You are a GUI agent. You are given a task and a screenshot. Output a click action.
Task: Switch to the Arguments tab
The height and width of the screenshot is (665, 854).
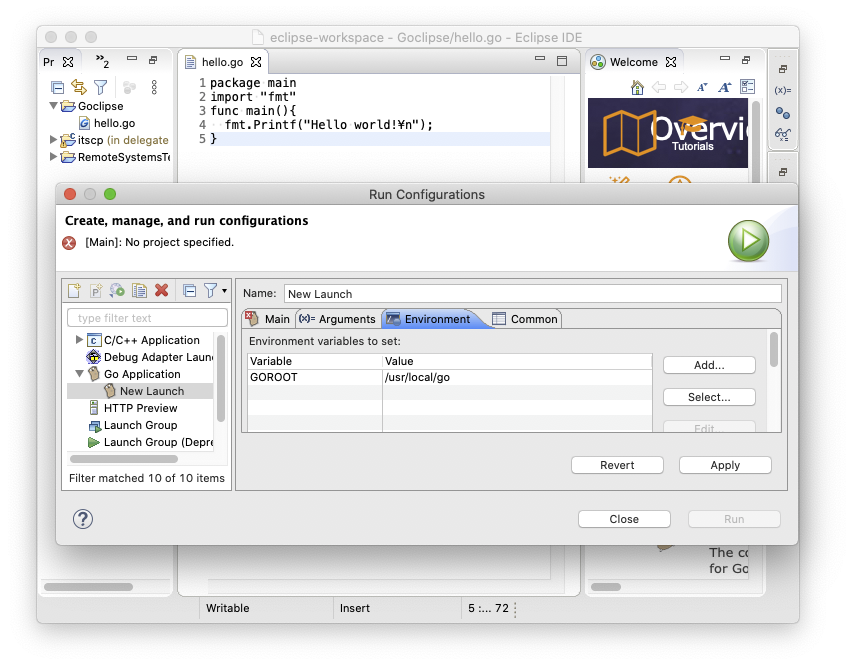[338, 319]
